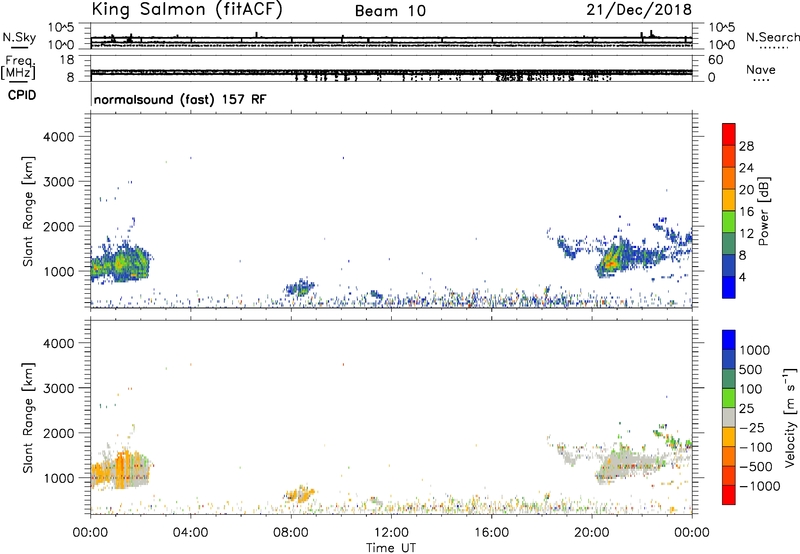Image resolution: width=800 pixels, height=554 pixels.
Task: Click the power panel 'Slant Range [km]' label
Action: coord(28,212)
